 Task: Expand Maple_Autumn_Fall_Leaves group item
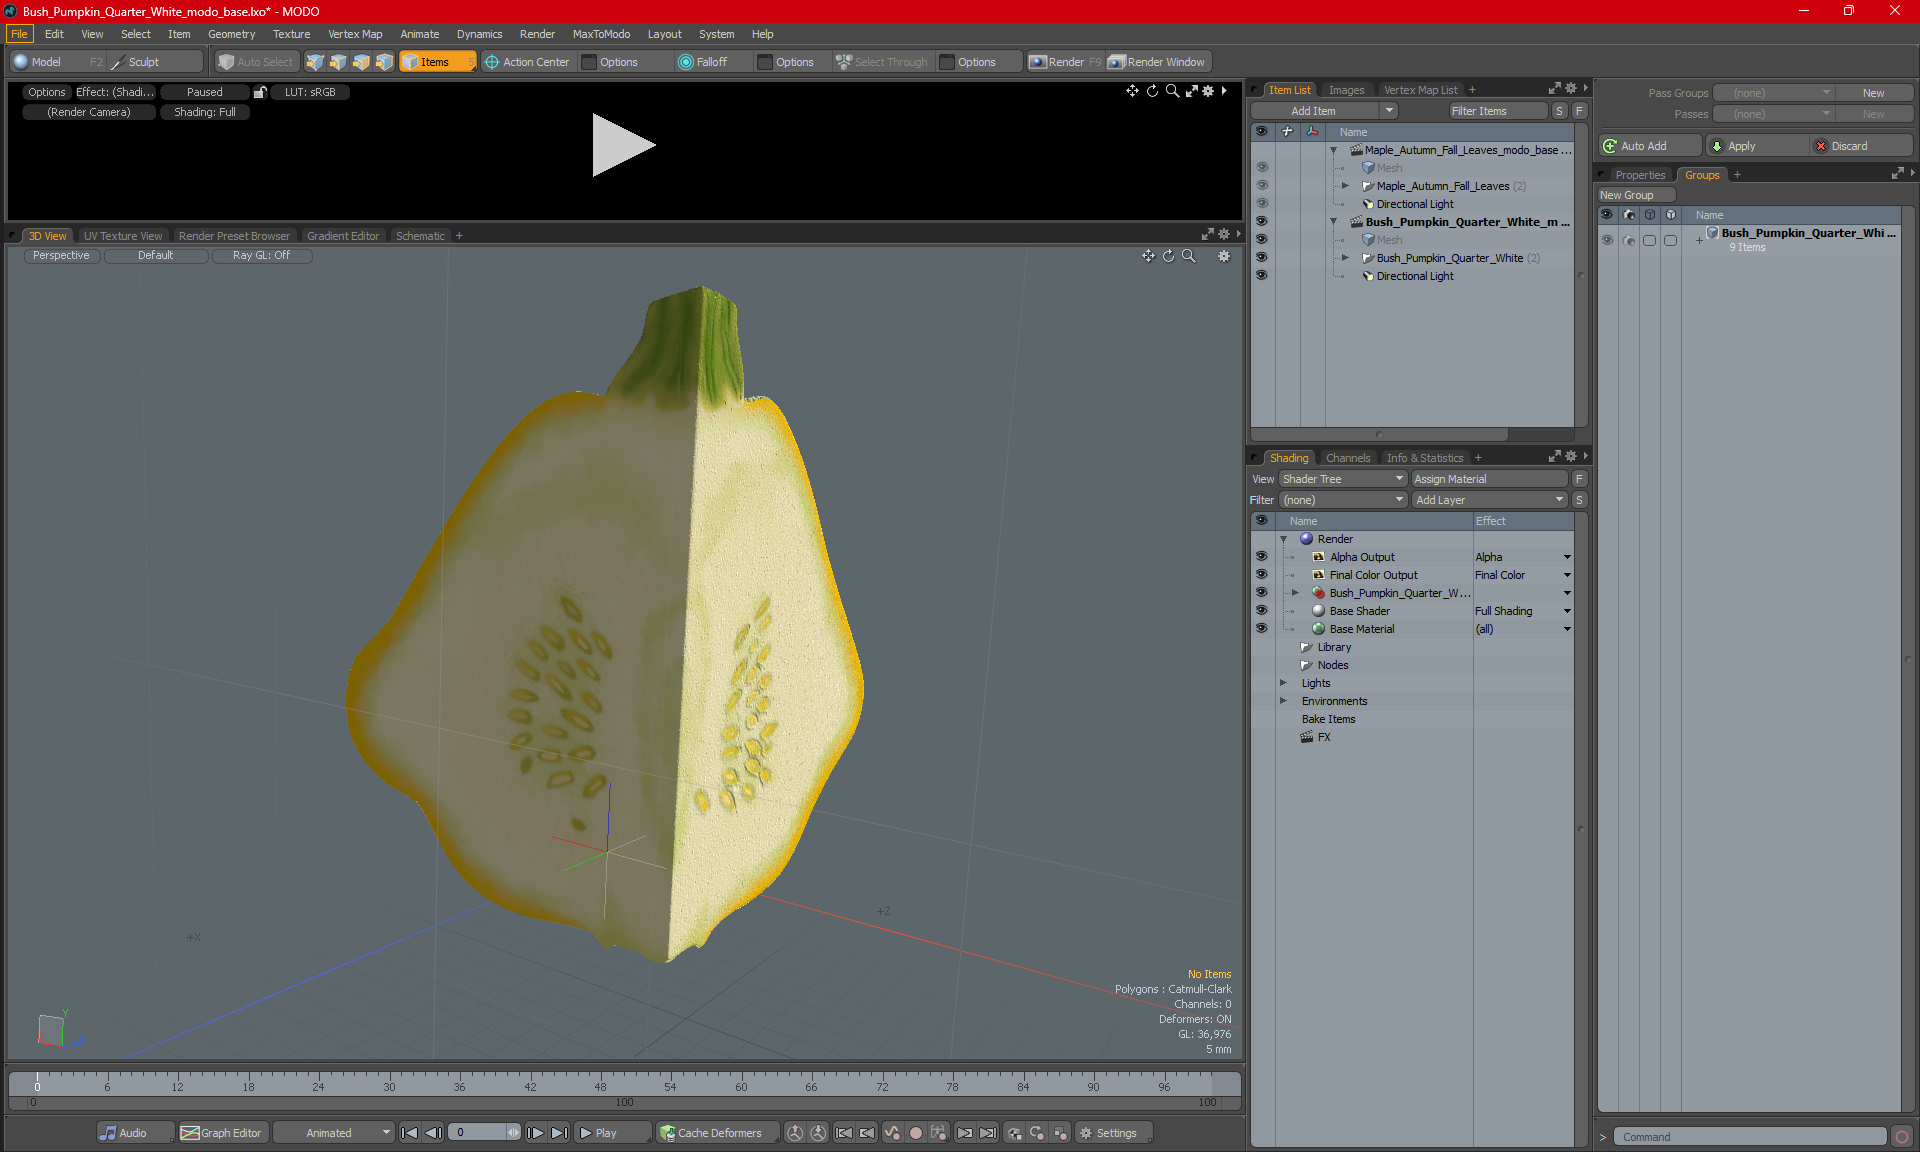point(1345,186)
